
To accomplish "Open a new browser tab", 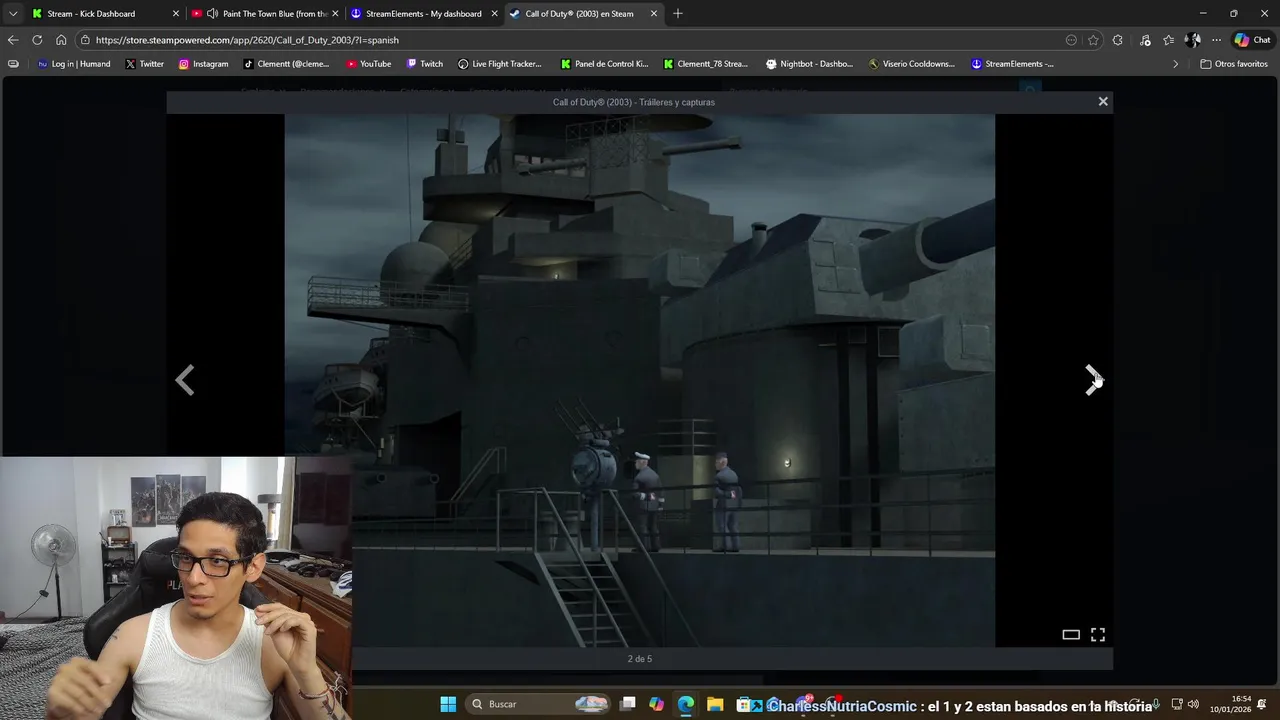I will pyautogui.click(x=678, y=14).
